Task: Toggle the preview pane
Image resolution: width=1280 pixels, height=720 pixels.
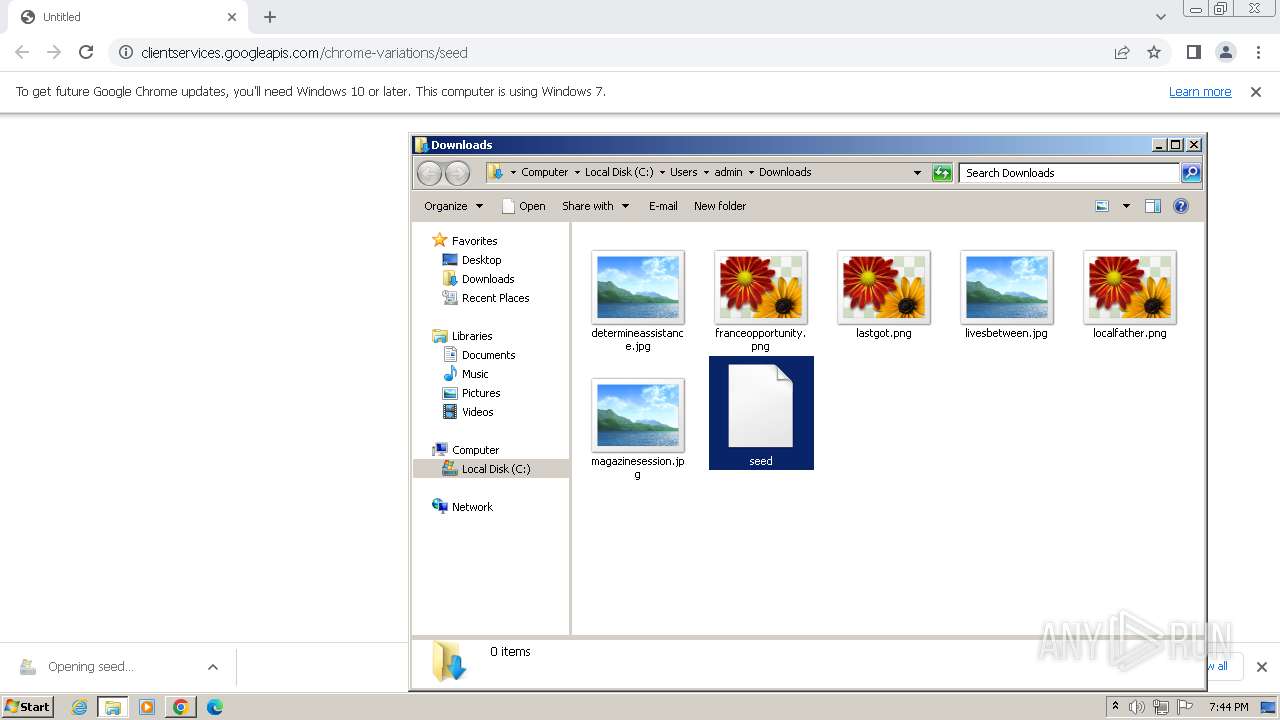Action: click(1153, 206)
